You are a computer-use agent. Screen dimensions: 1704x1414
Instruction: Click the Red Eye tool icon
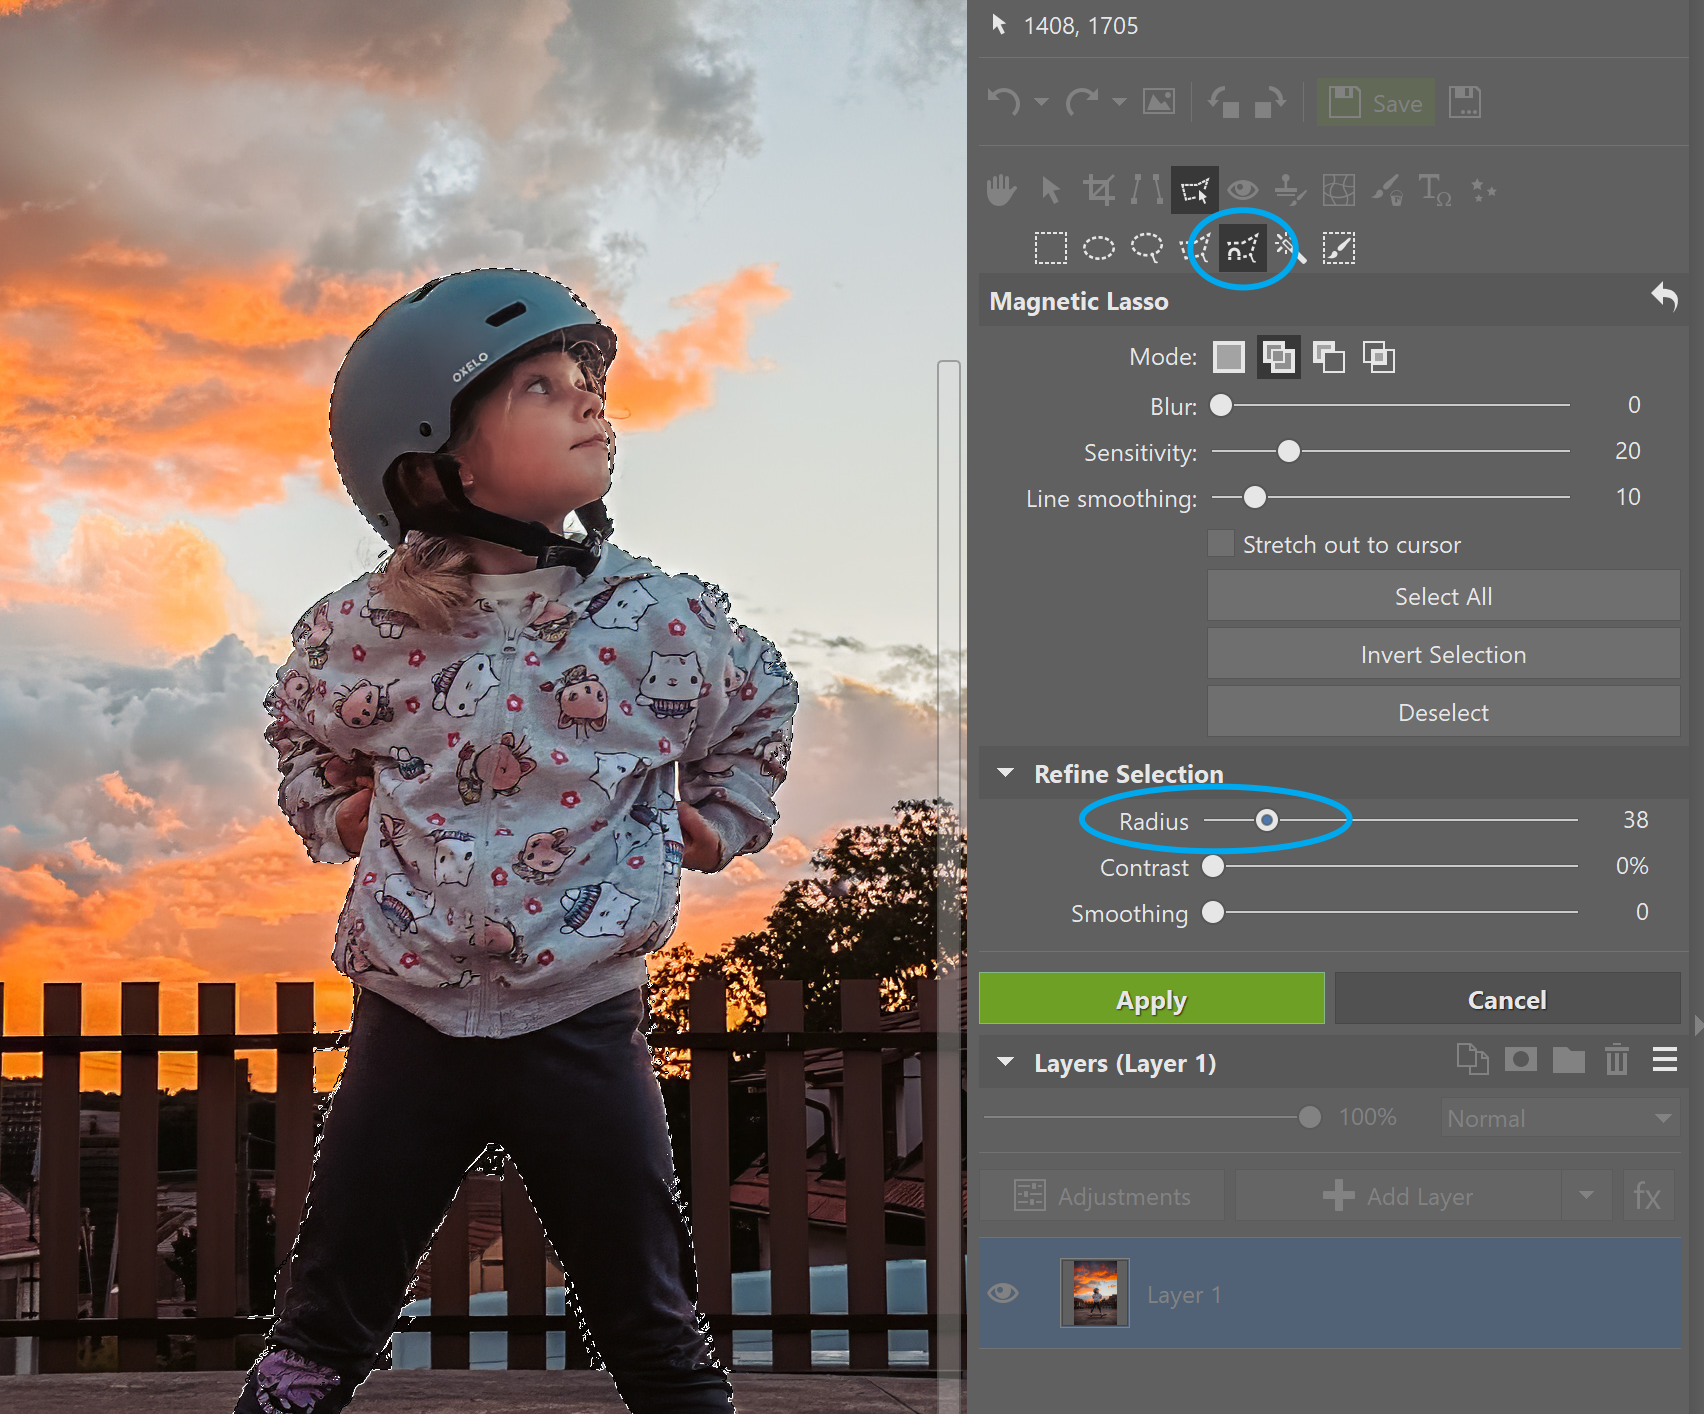pyautogui.click(x=1242, y=190)
